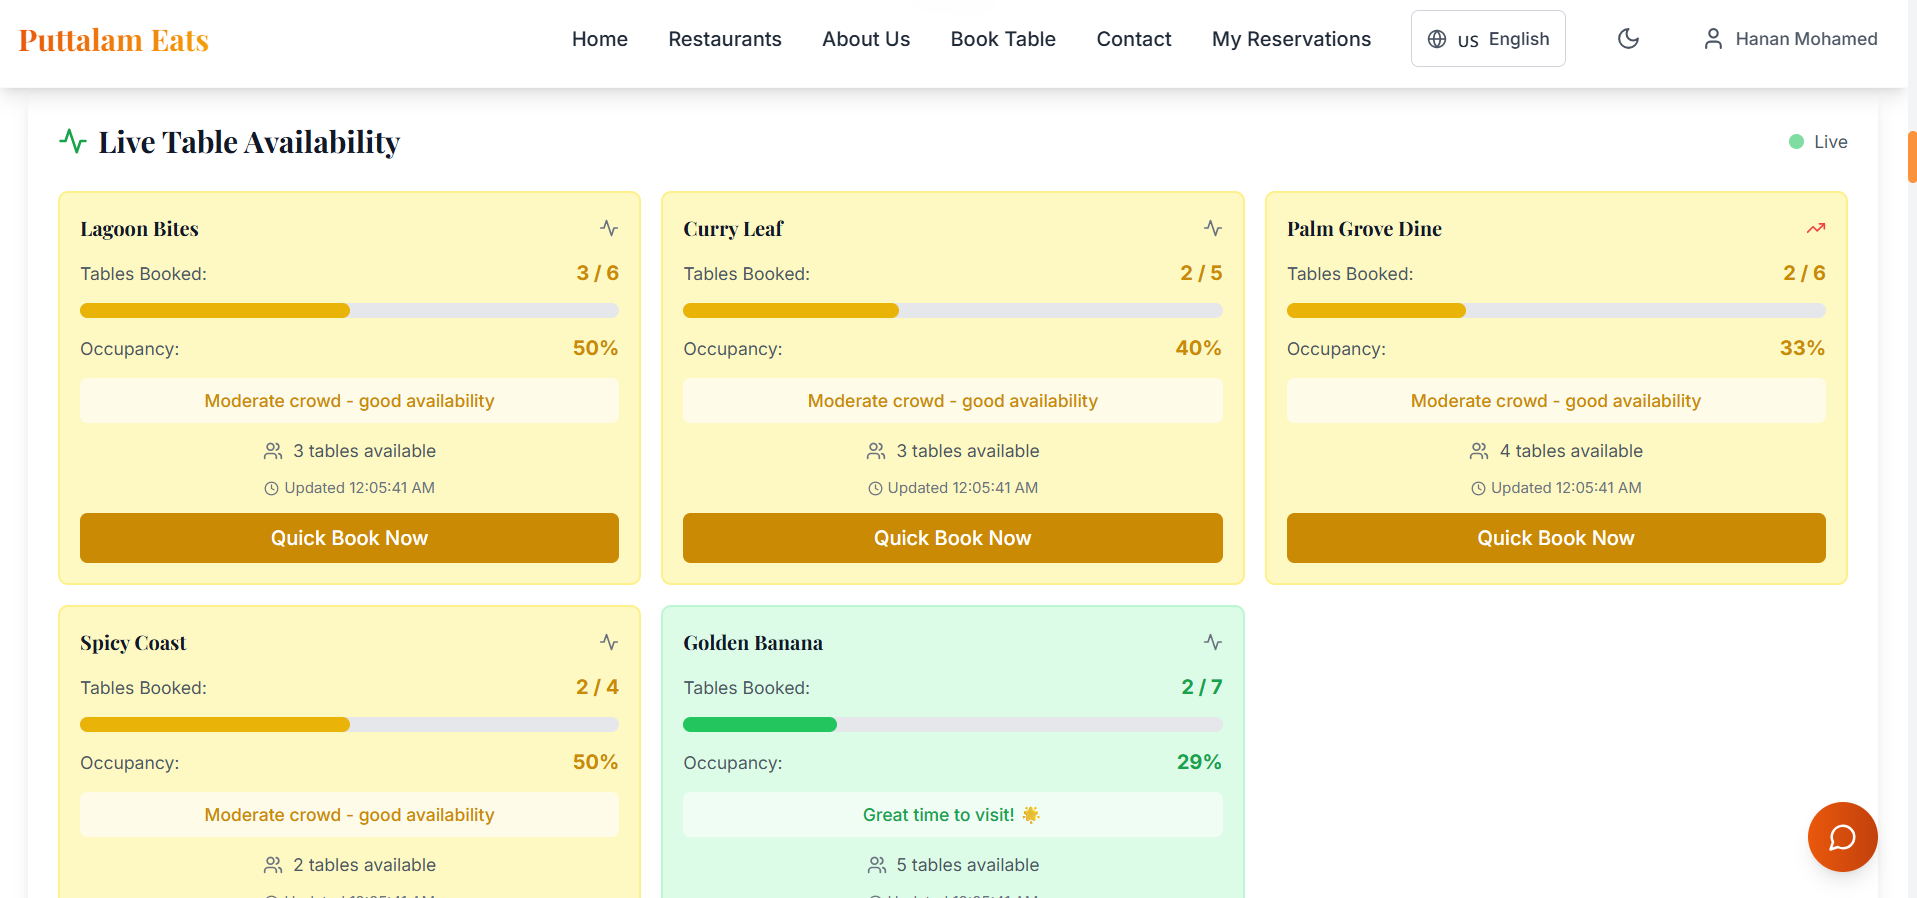The height and width of the screenshot is (898, 1917).
Task: Click the Live indicator label
Action: tap(1830, 142)
